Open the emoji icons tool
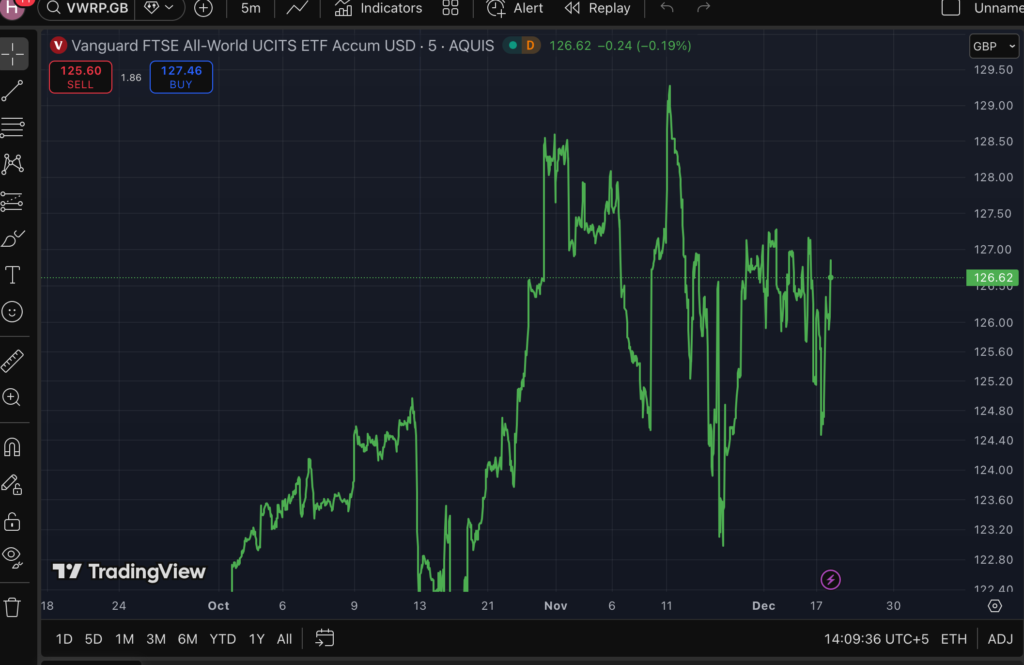Image resolution: width=1024 pixels, height=665 pixels. 13,312
